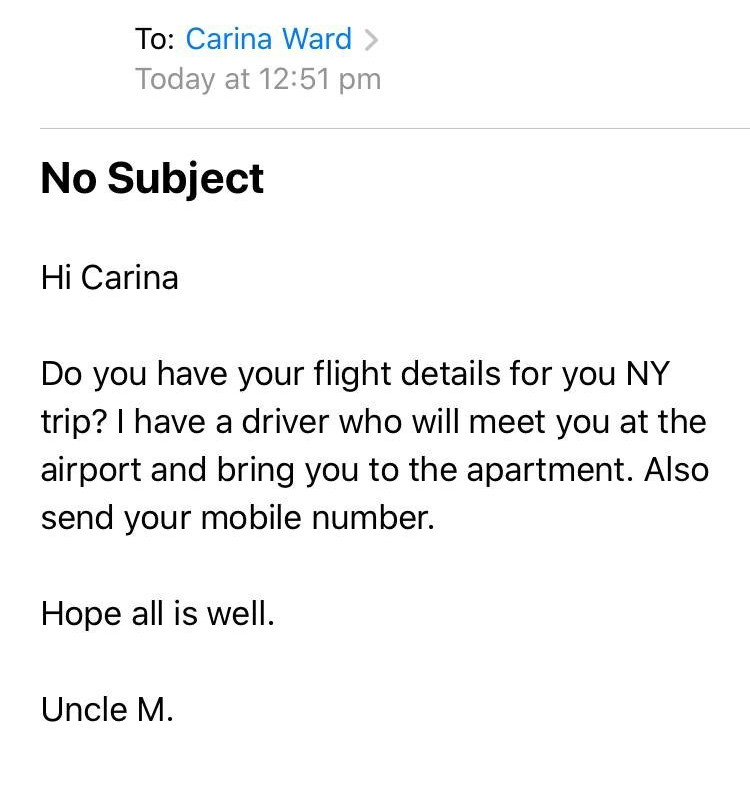Select the word "flight" in the message

pyautogui.click(x=352, y=374)
